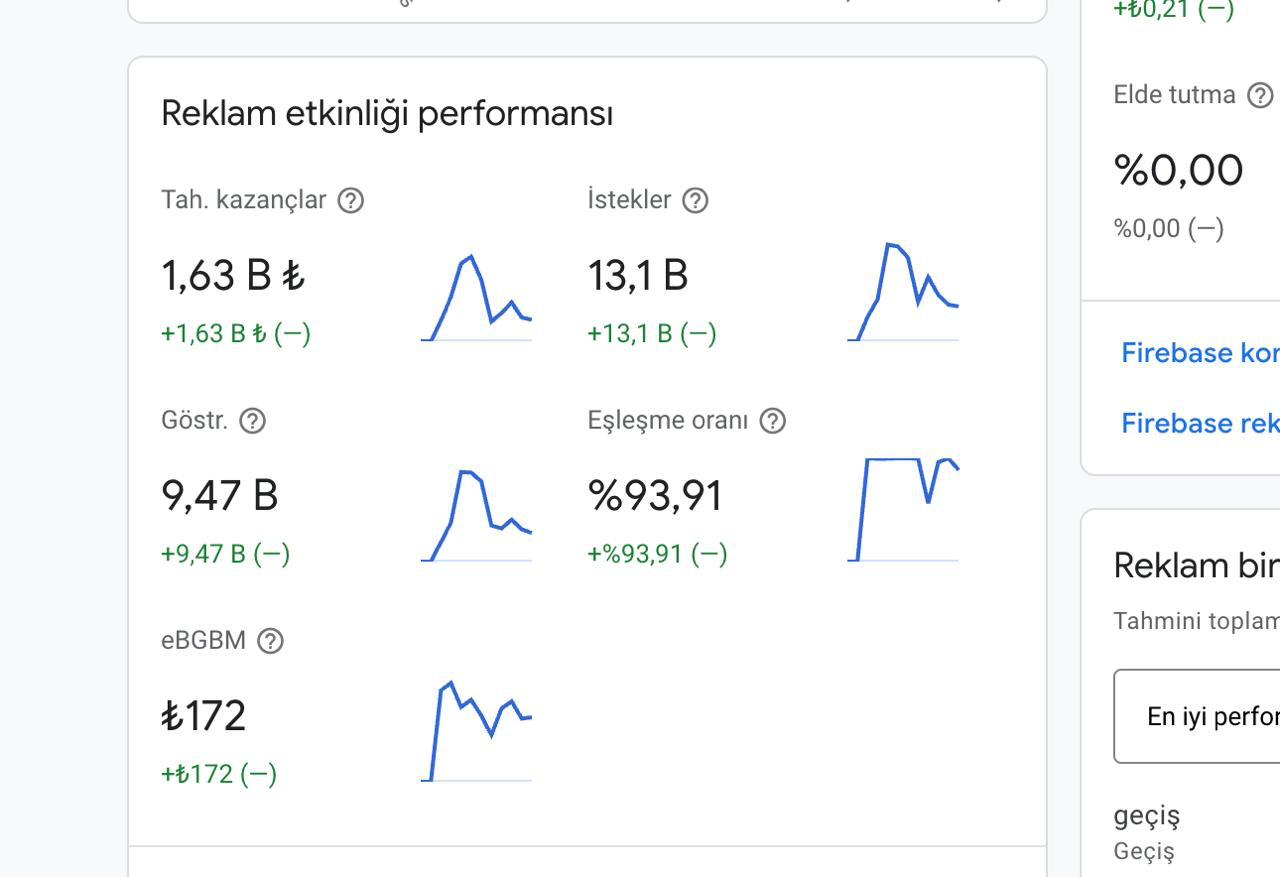Click the İstekler trend sparkline
The width and height of the screenshot is (1280, 877).
(x=903, y=292)
